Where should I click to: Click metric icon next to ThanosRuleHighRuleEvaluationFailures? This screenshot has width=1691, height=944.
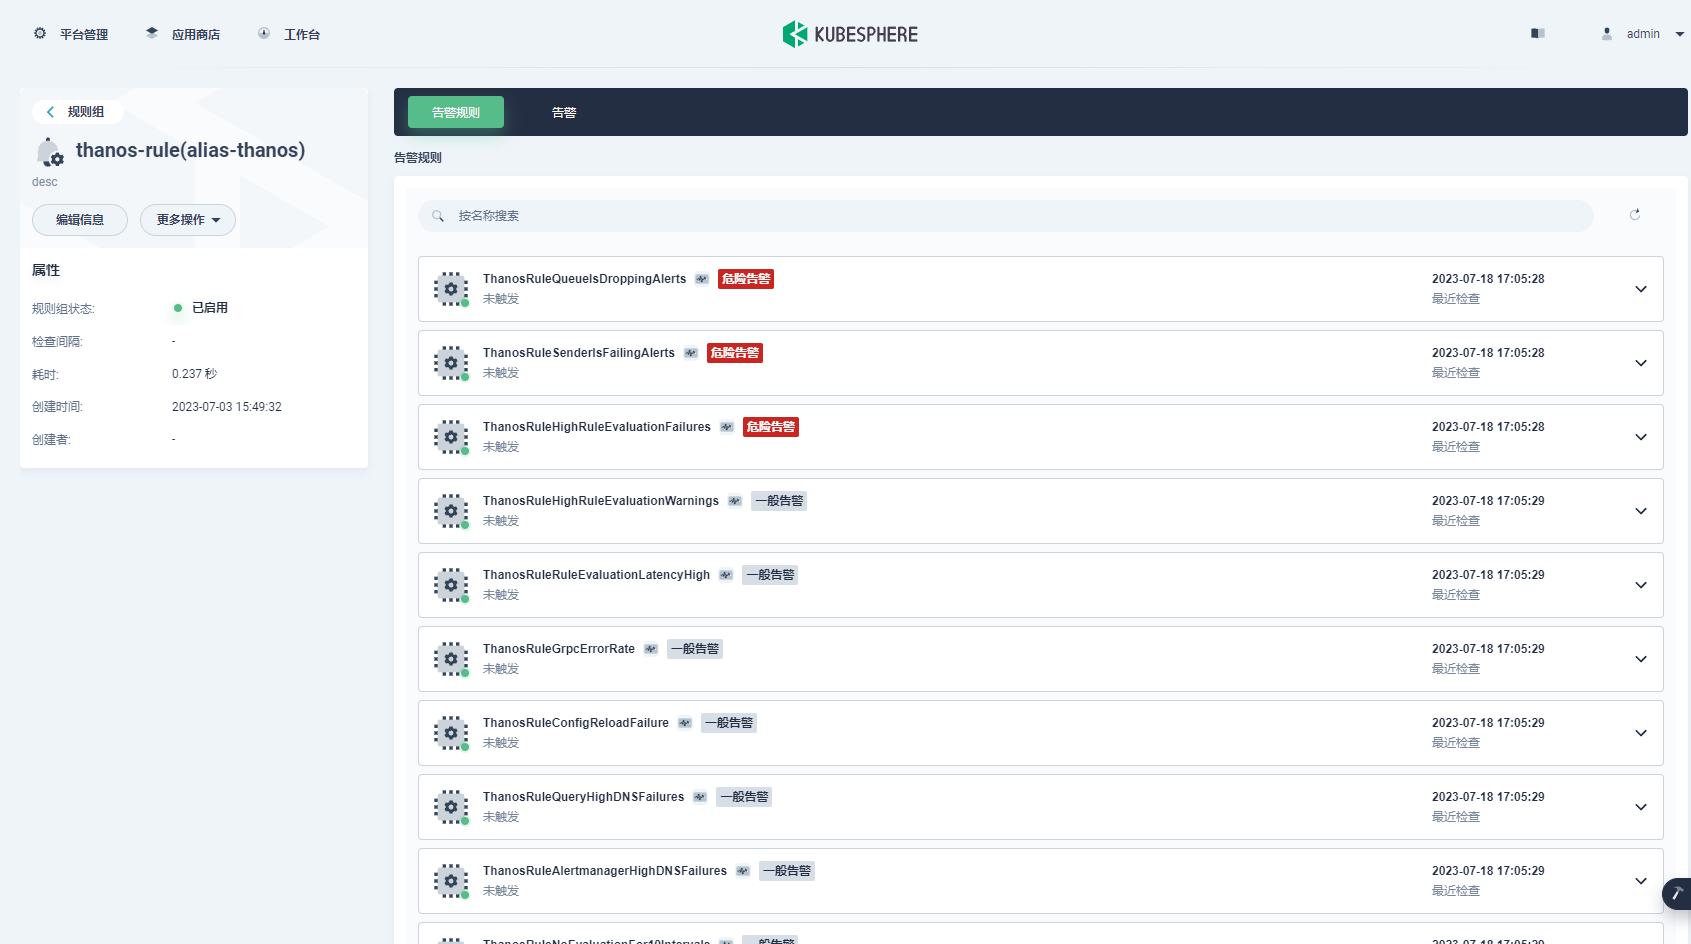pyautogui.click(x=727, y=427)
